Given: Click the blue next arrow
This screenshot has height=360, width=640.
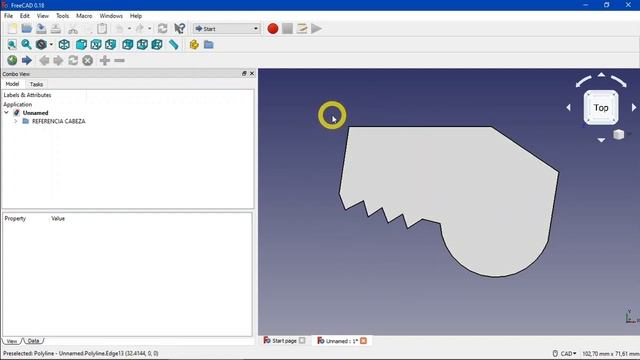Looking at the screenshot, I should coord(27,60).
